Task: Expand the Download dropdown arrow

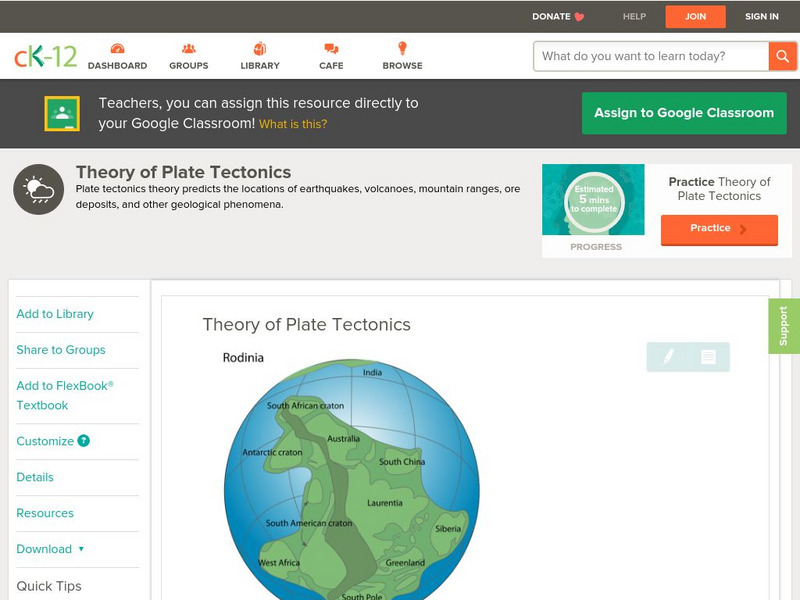Action: coord(81,549)
